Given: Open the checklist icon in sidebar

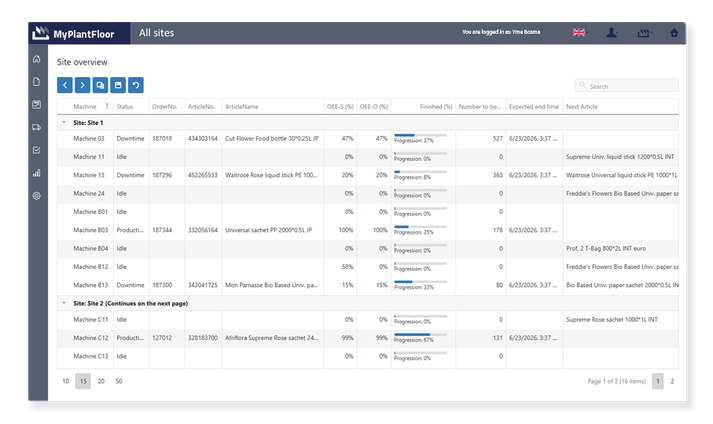Looking at the screenshot, I should [37, 150].
